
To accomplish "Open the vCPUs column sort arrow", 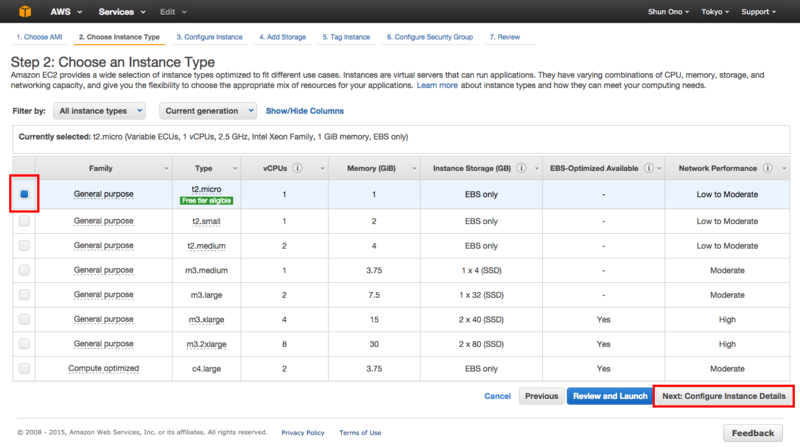I will [322, 168].
